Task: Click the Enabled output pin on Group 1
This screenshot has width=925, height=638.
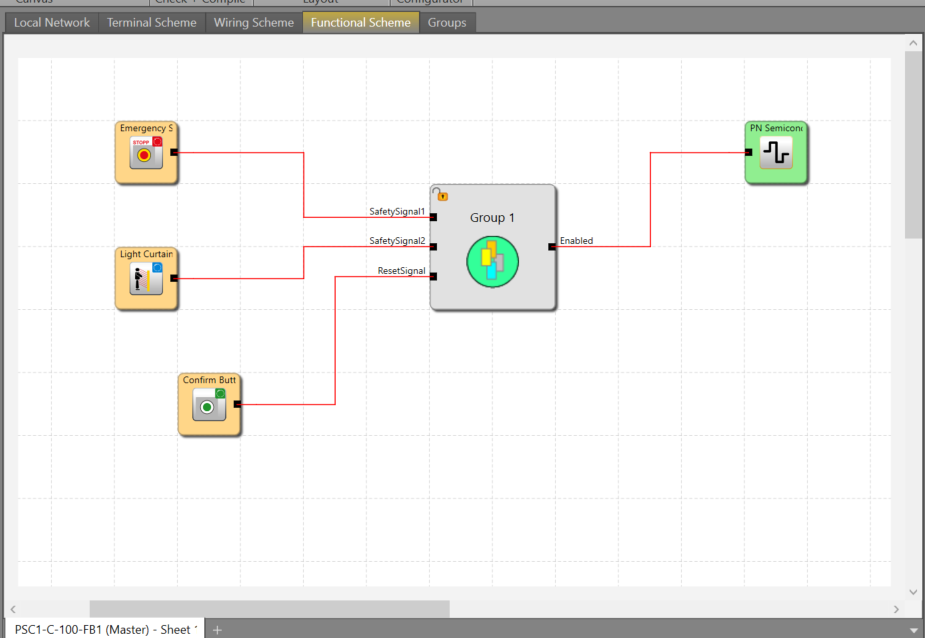Action: (x=552, y=247)
